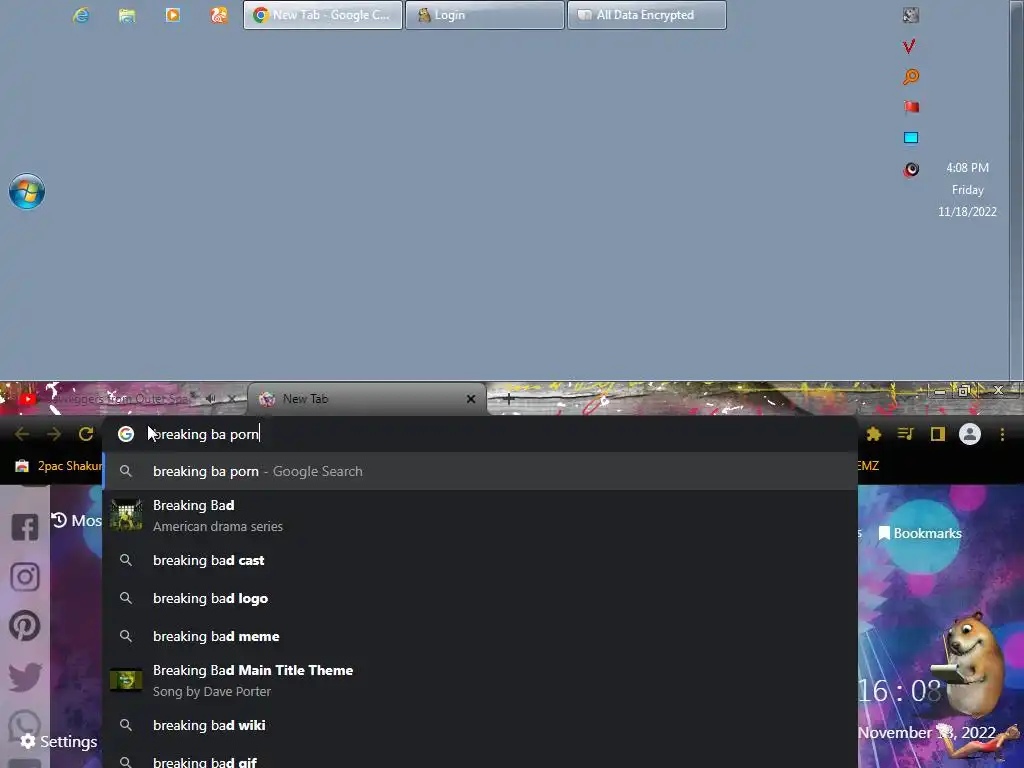
Task: Open the new tab page Settings
Action: 59,741
